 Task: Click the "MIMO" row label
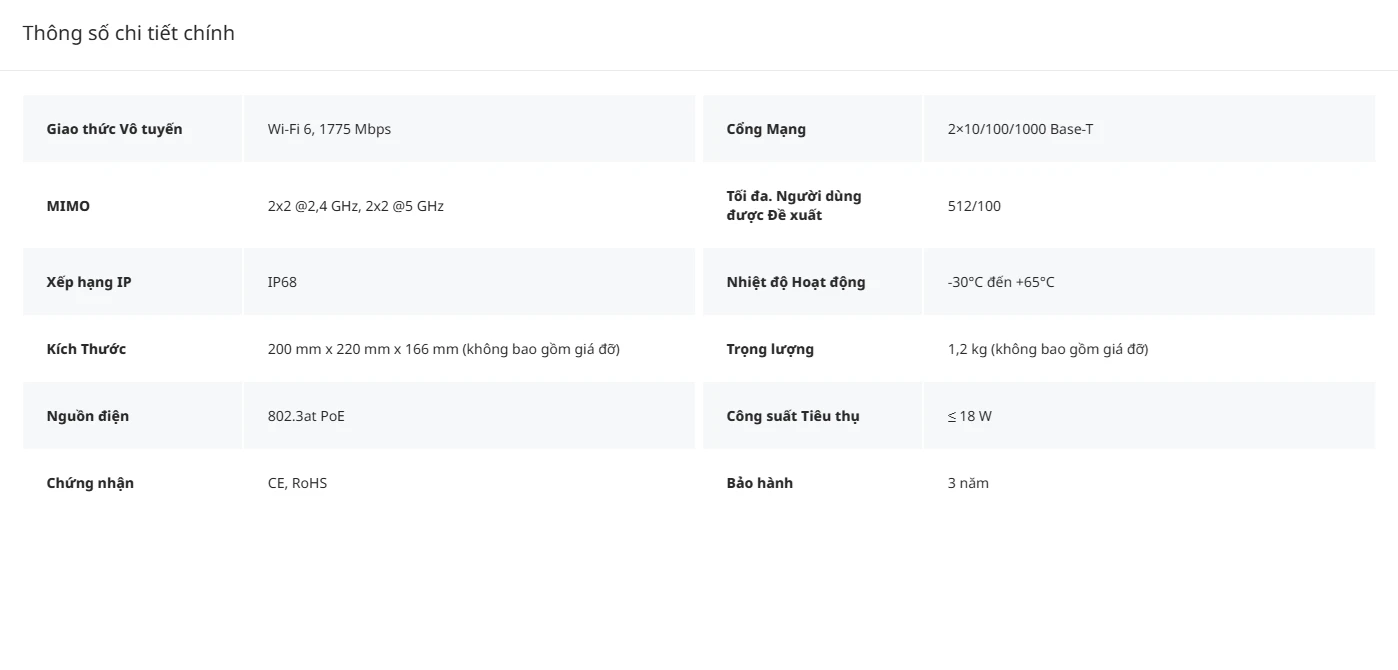tap(68, 206)
